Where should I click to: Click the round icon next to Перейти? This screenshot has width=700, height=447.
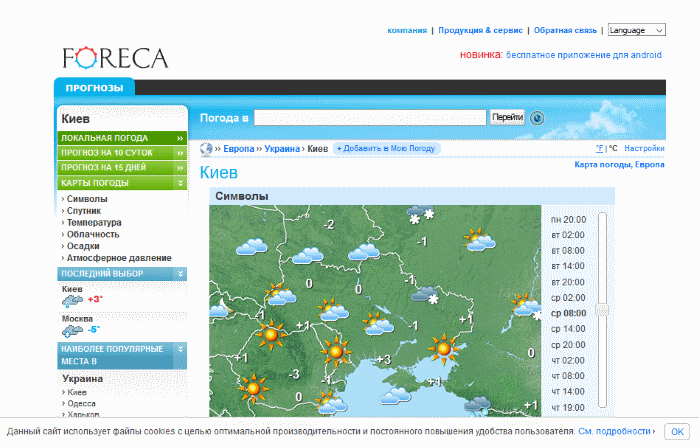click(537, 118)
